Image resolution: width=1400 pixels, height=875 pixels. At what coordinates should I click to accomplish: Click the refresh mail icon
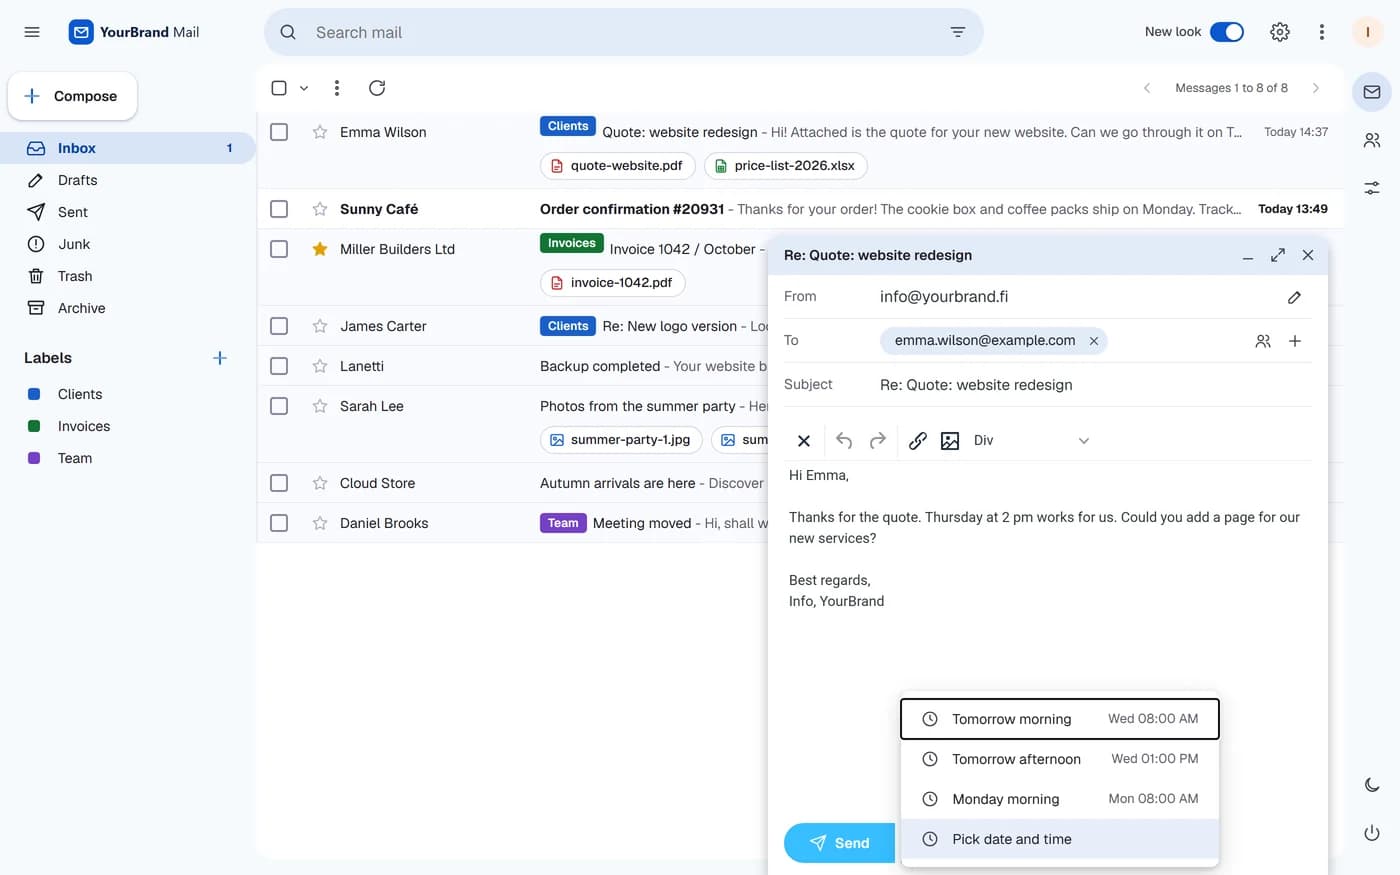377,88
